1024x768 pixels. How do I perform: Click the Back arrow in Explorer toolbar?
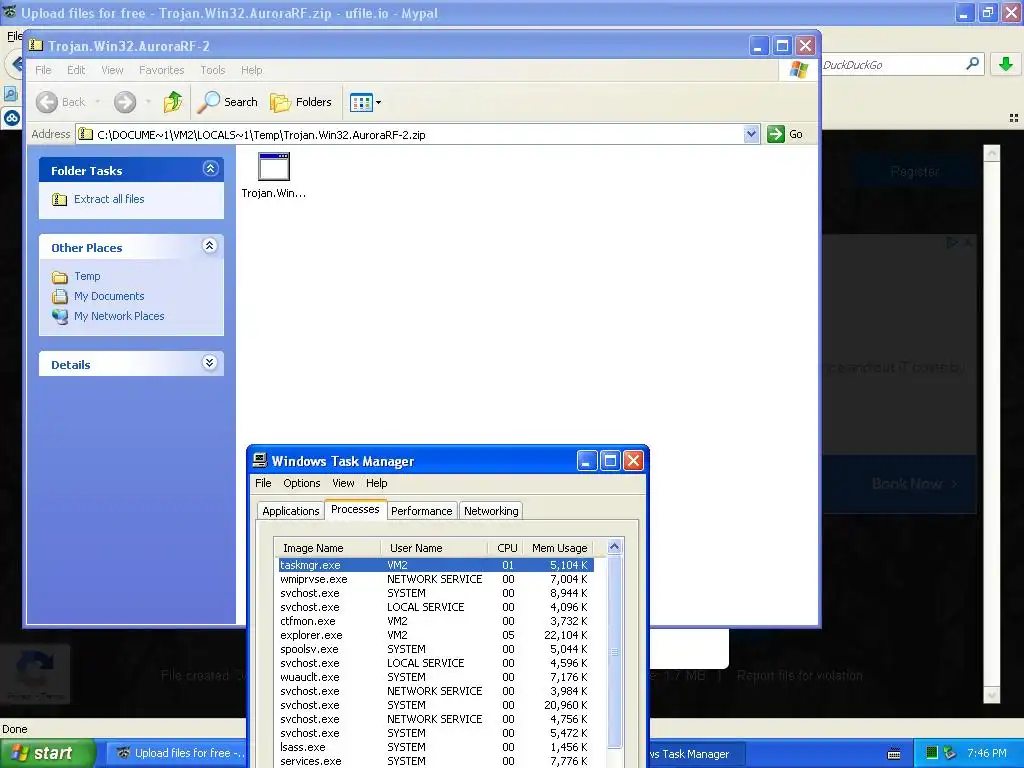(x=47, y=102)
